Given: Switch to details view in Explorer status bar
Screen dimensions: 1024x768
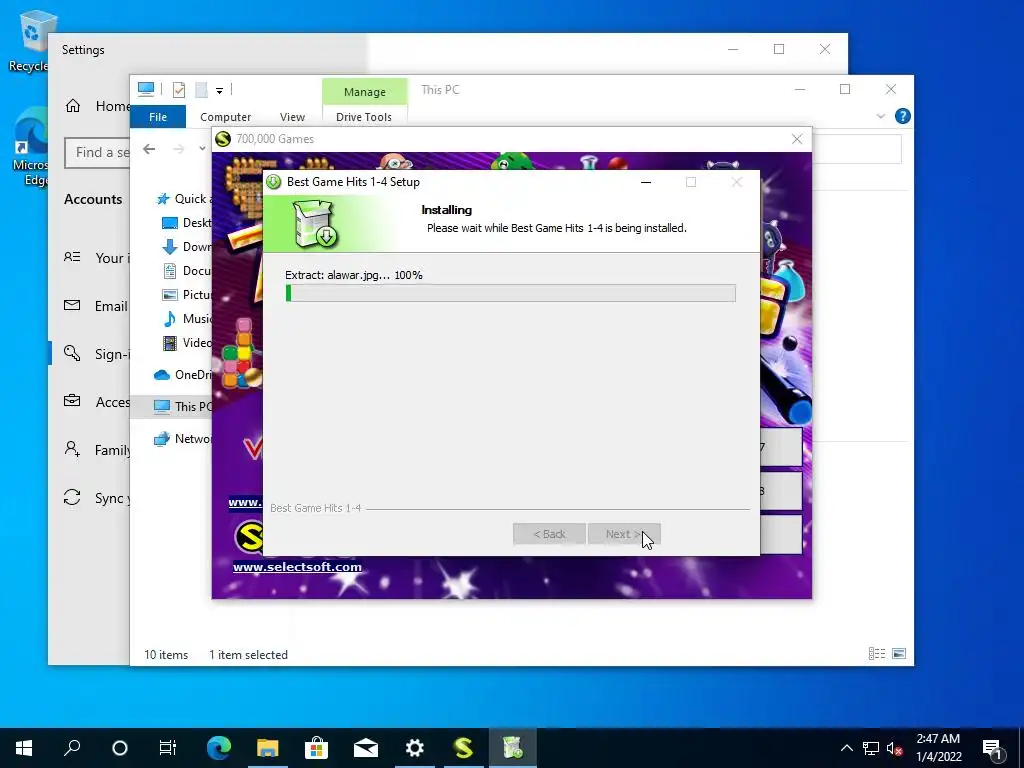Looking at the screenshot, I should [x=877, y=653].
